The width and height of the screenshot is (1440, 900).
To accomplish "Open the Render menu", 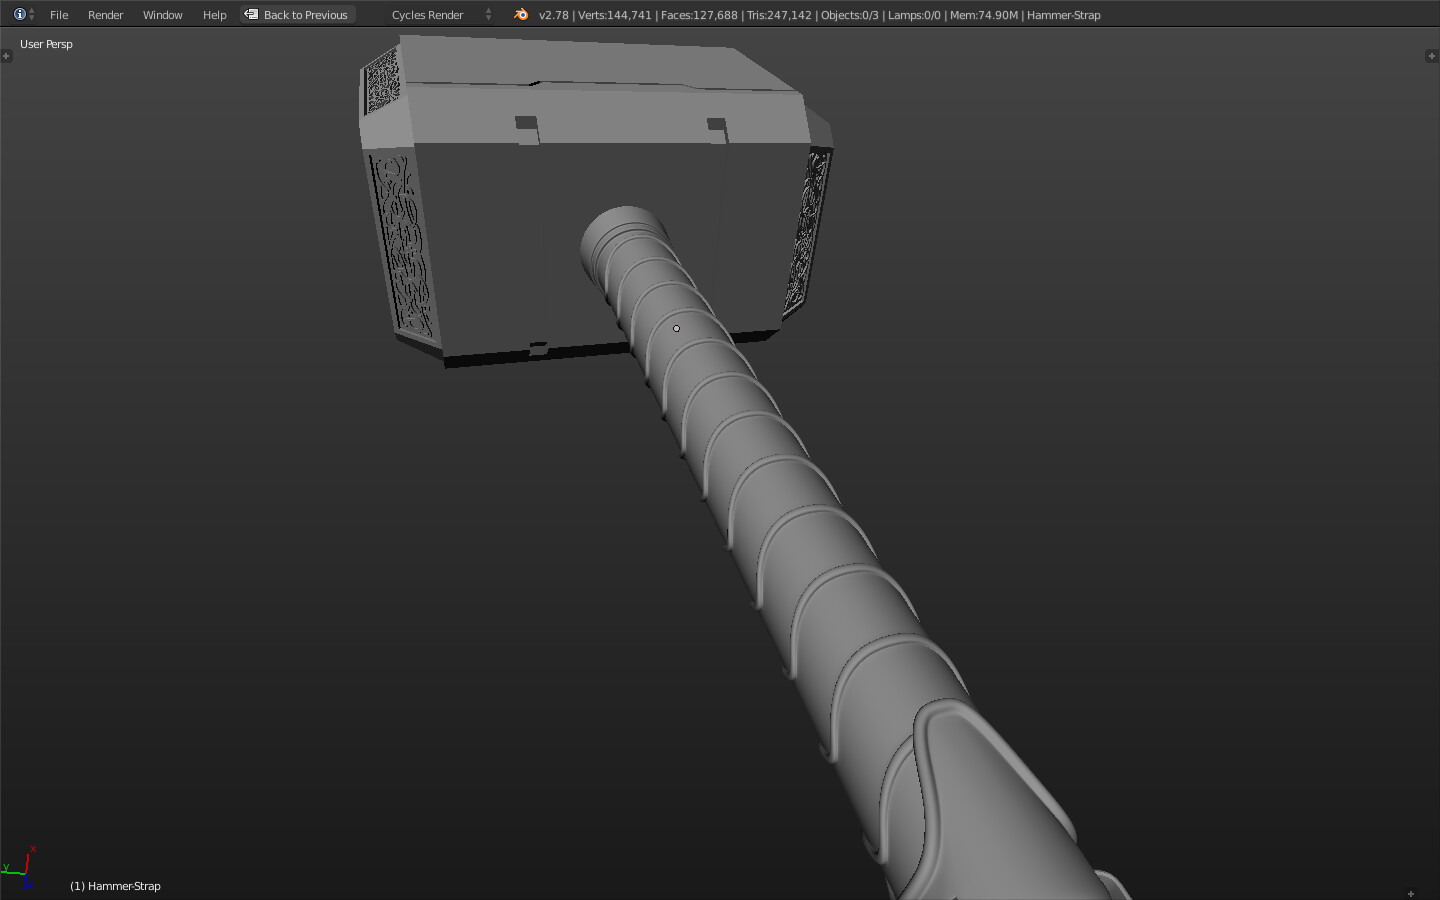I will point(105,15).
